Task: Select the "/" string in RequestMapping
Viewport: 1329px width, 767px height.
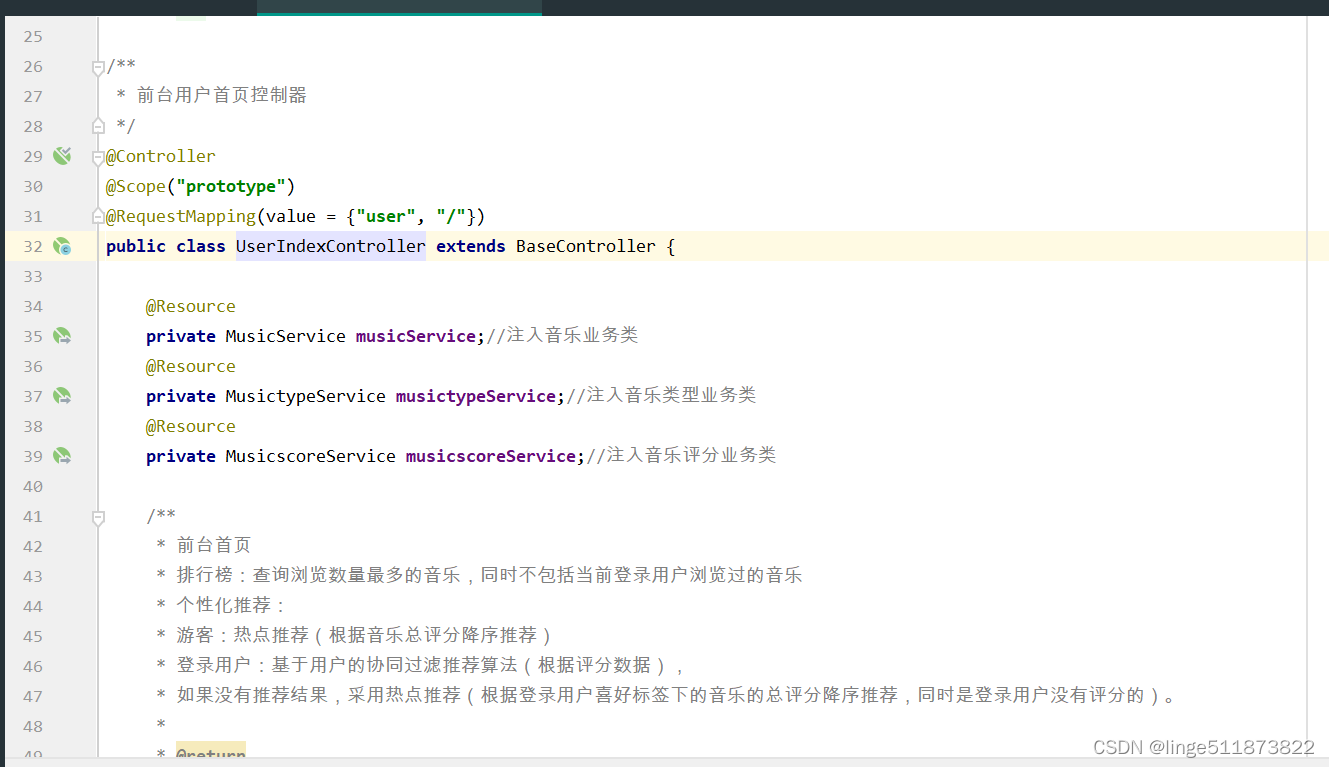Action: click(x=451, y=216)
